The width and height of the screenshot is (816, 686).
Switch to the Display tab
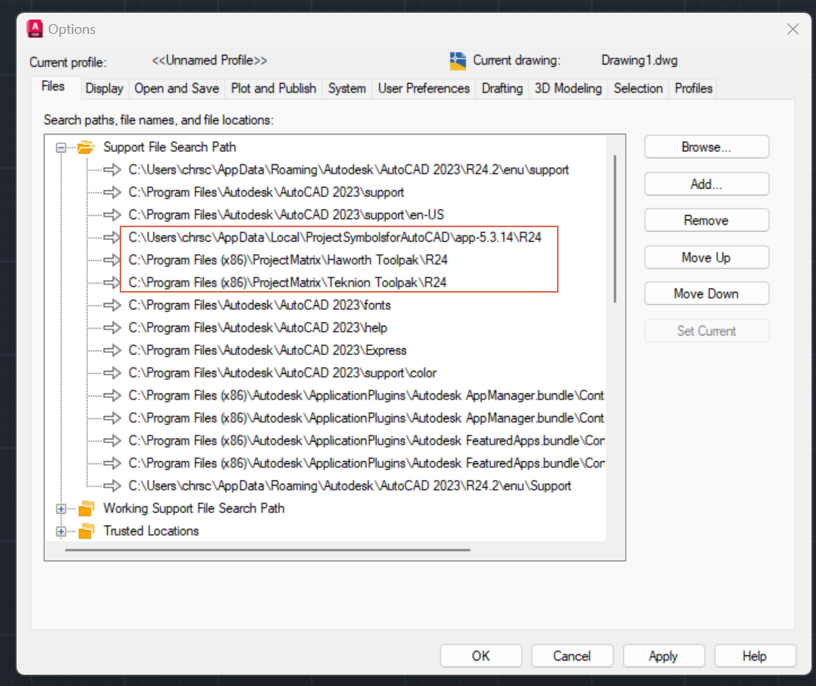click(104, 88)
